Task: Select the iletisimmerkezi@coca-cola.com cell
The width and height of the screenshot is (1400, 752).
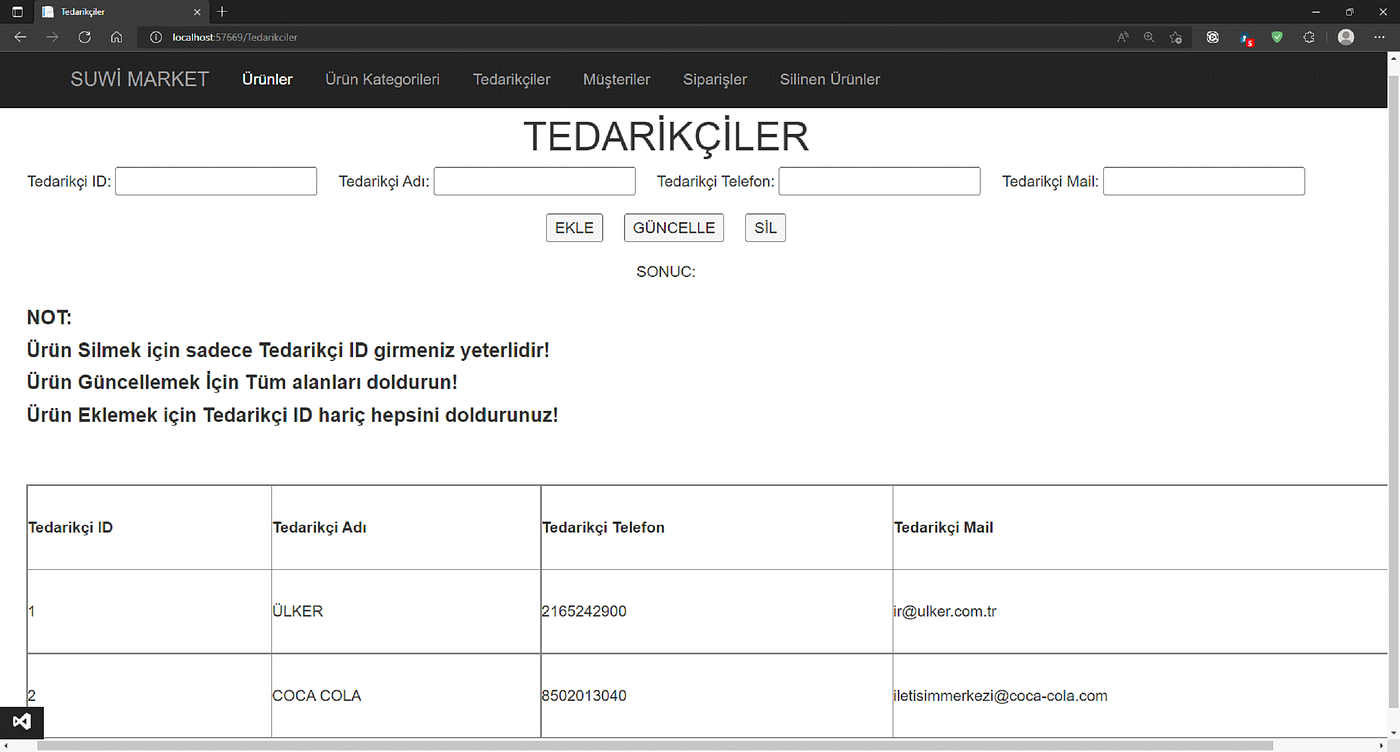Action: point(1140,696)
